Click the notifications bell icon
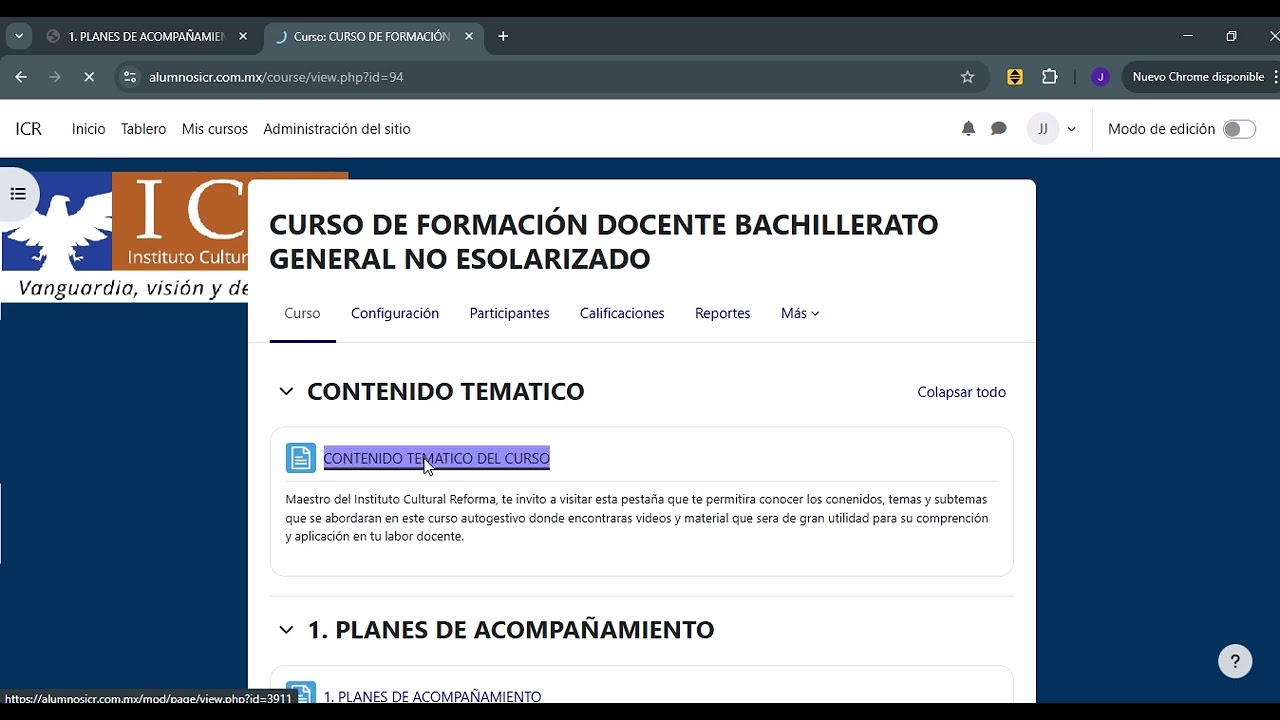Viewport: 1280px width, 720px height. tap(968, 129)
